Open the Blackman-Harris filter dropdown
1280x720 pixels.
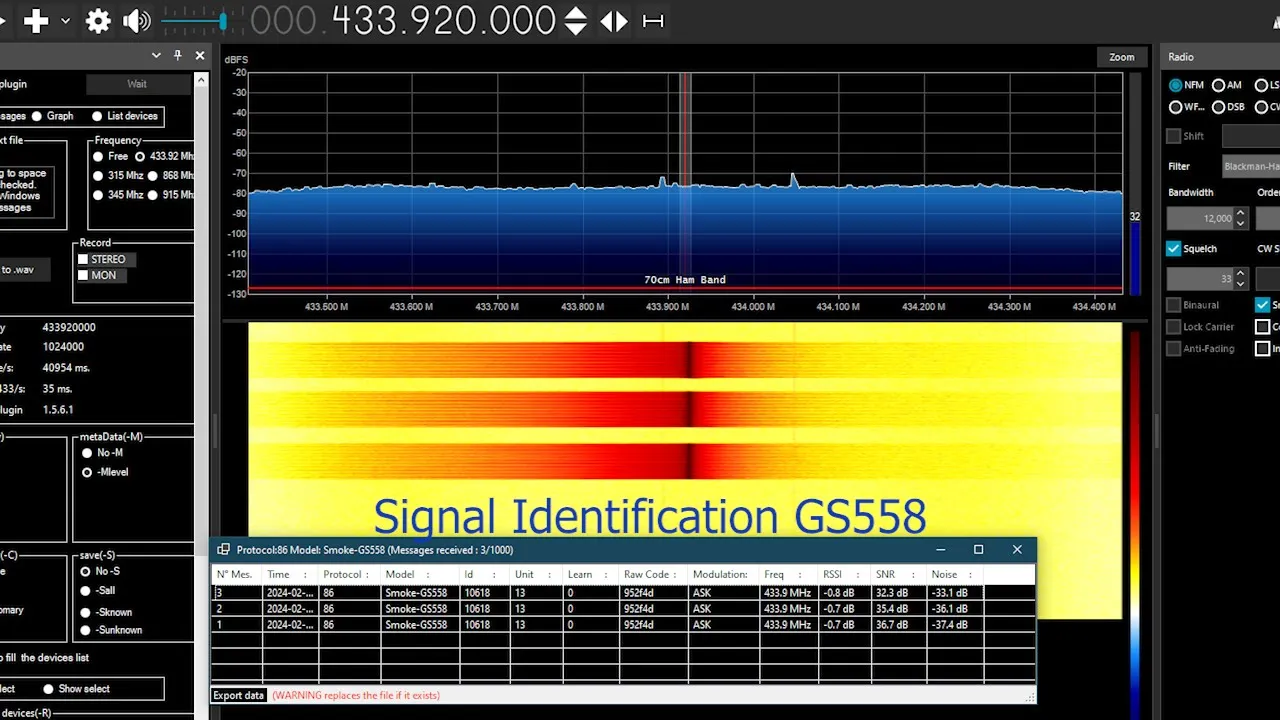pyautogui.click(x=1251, y=167)
